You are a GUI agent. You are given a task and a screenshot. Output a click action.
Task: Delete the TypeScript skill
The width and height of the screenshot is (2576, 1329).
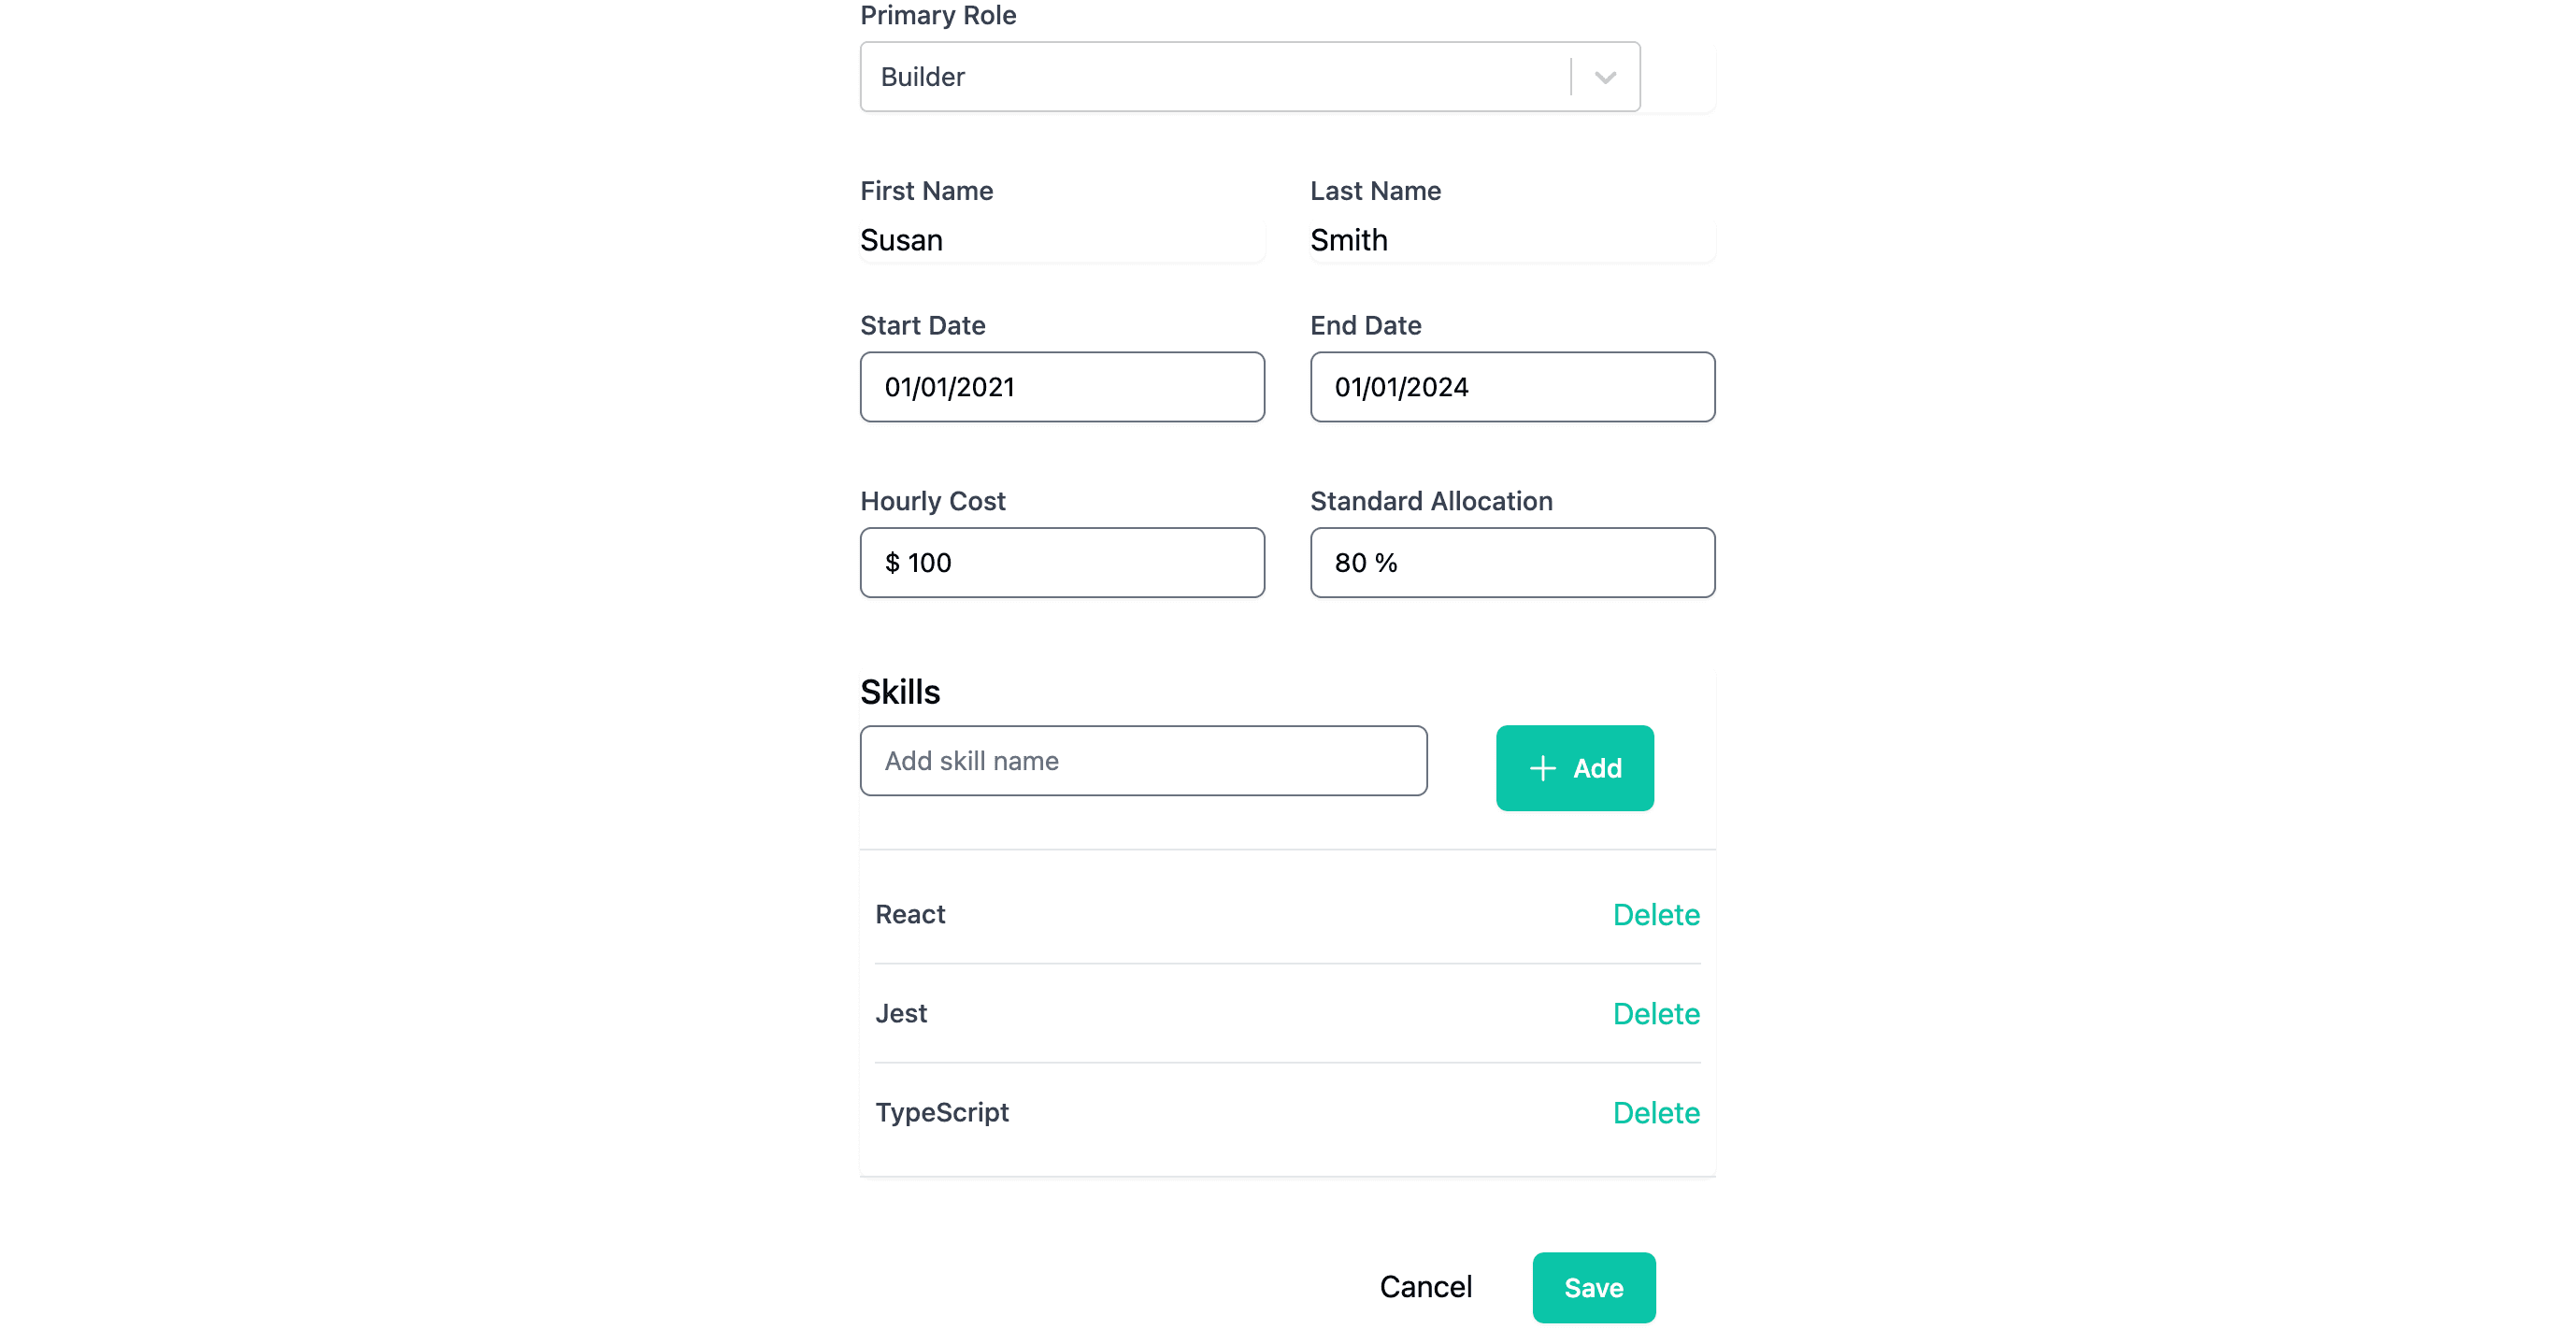click(x=1656, y=1113)
